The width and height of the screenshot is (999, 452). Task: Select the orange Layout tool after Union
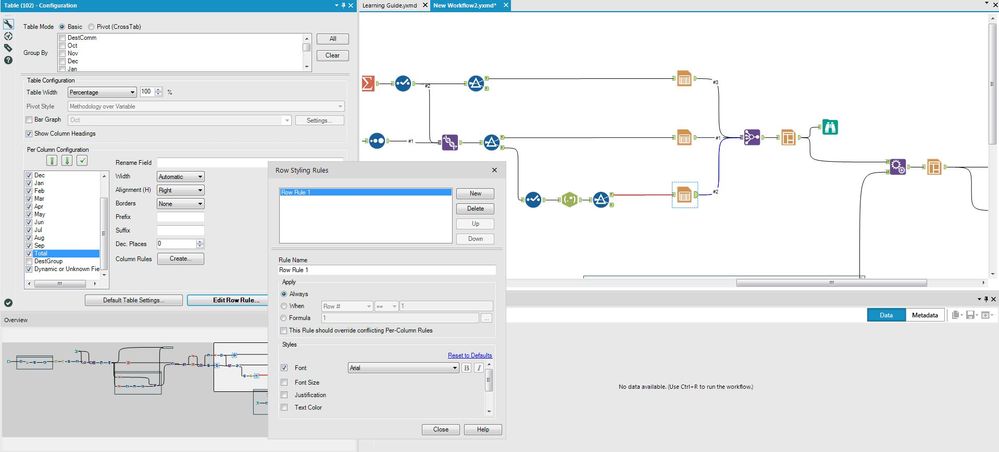[x=788, y=137]
